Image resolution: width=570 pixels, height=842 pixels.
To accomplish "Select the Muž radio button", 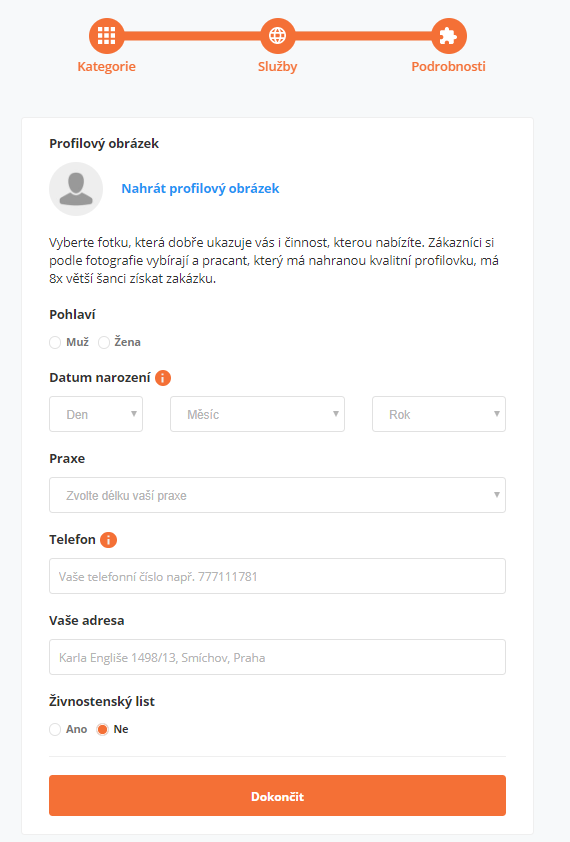I will click(55, 343).
